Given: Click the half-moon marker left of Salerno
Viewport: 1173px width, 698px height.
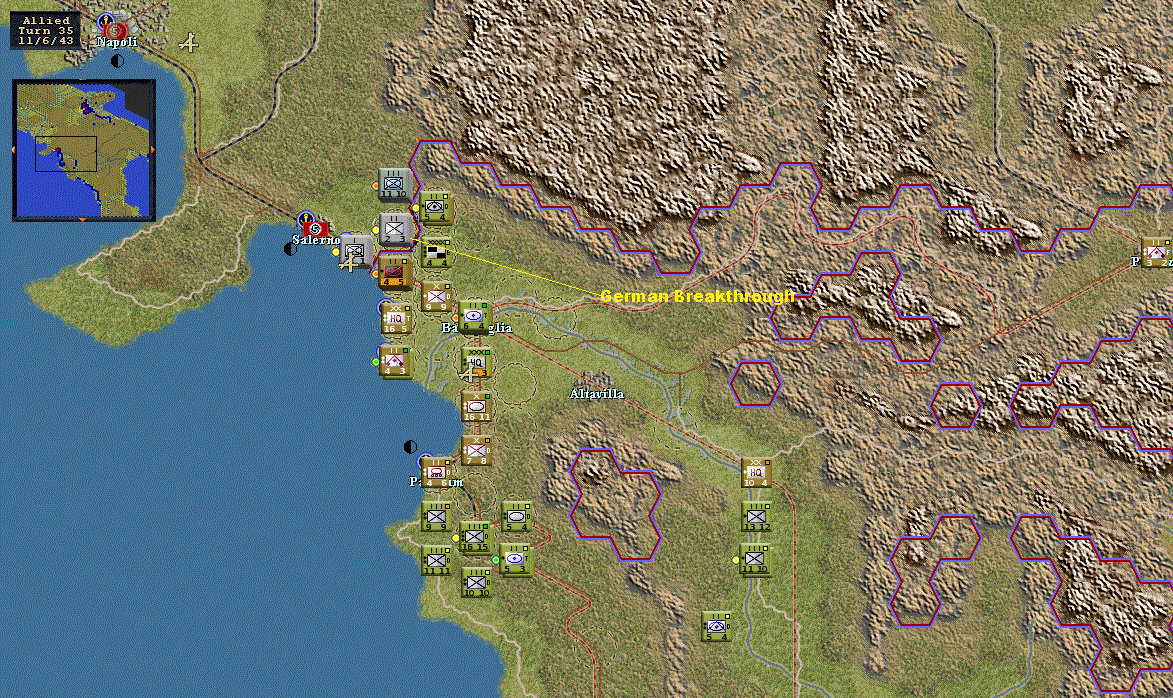Looking at the screenshot, I should pyautogui.click(x=291, y=249).
